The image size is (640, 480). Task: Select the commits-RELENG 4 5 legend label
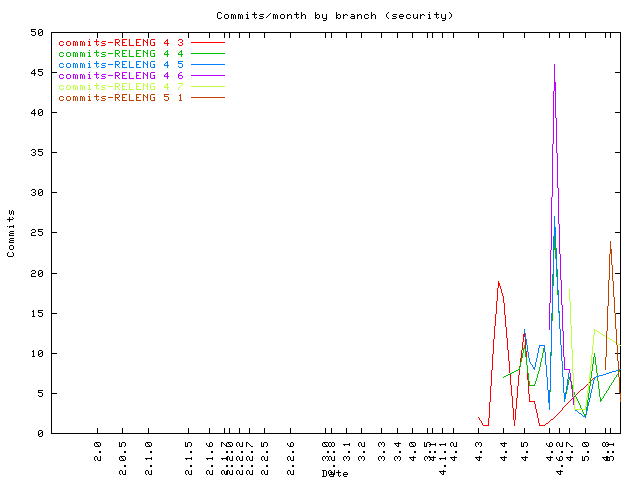[x=121, y=65]
